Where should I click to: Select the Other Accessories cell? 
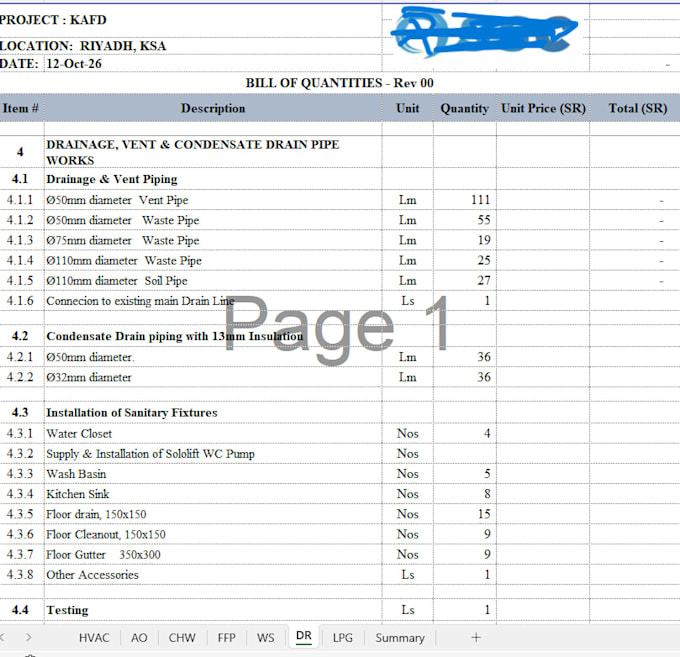[213, 575]
